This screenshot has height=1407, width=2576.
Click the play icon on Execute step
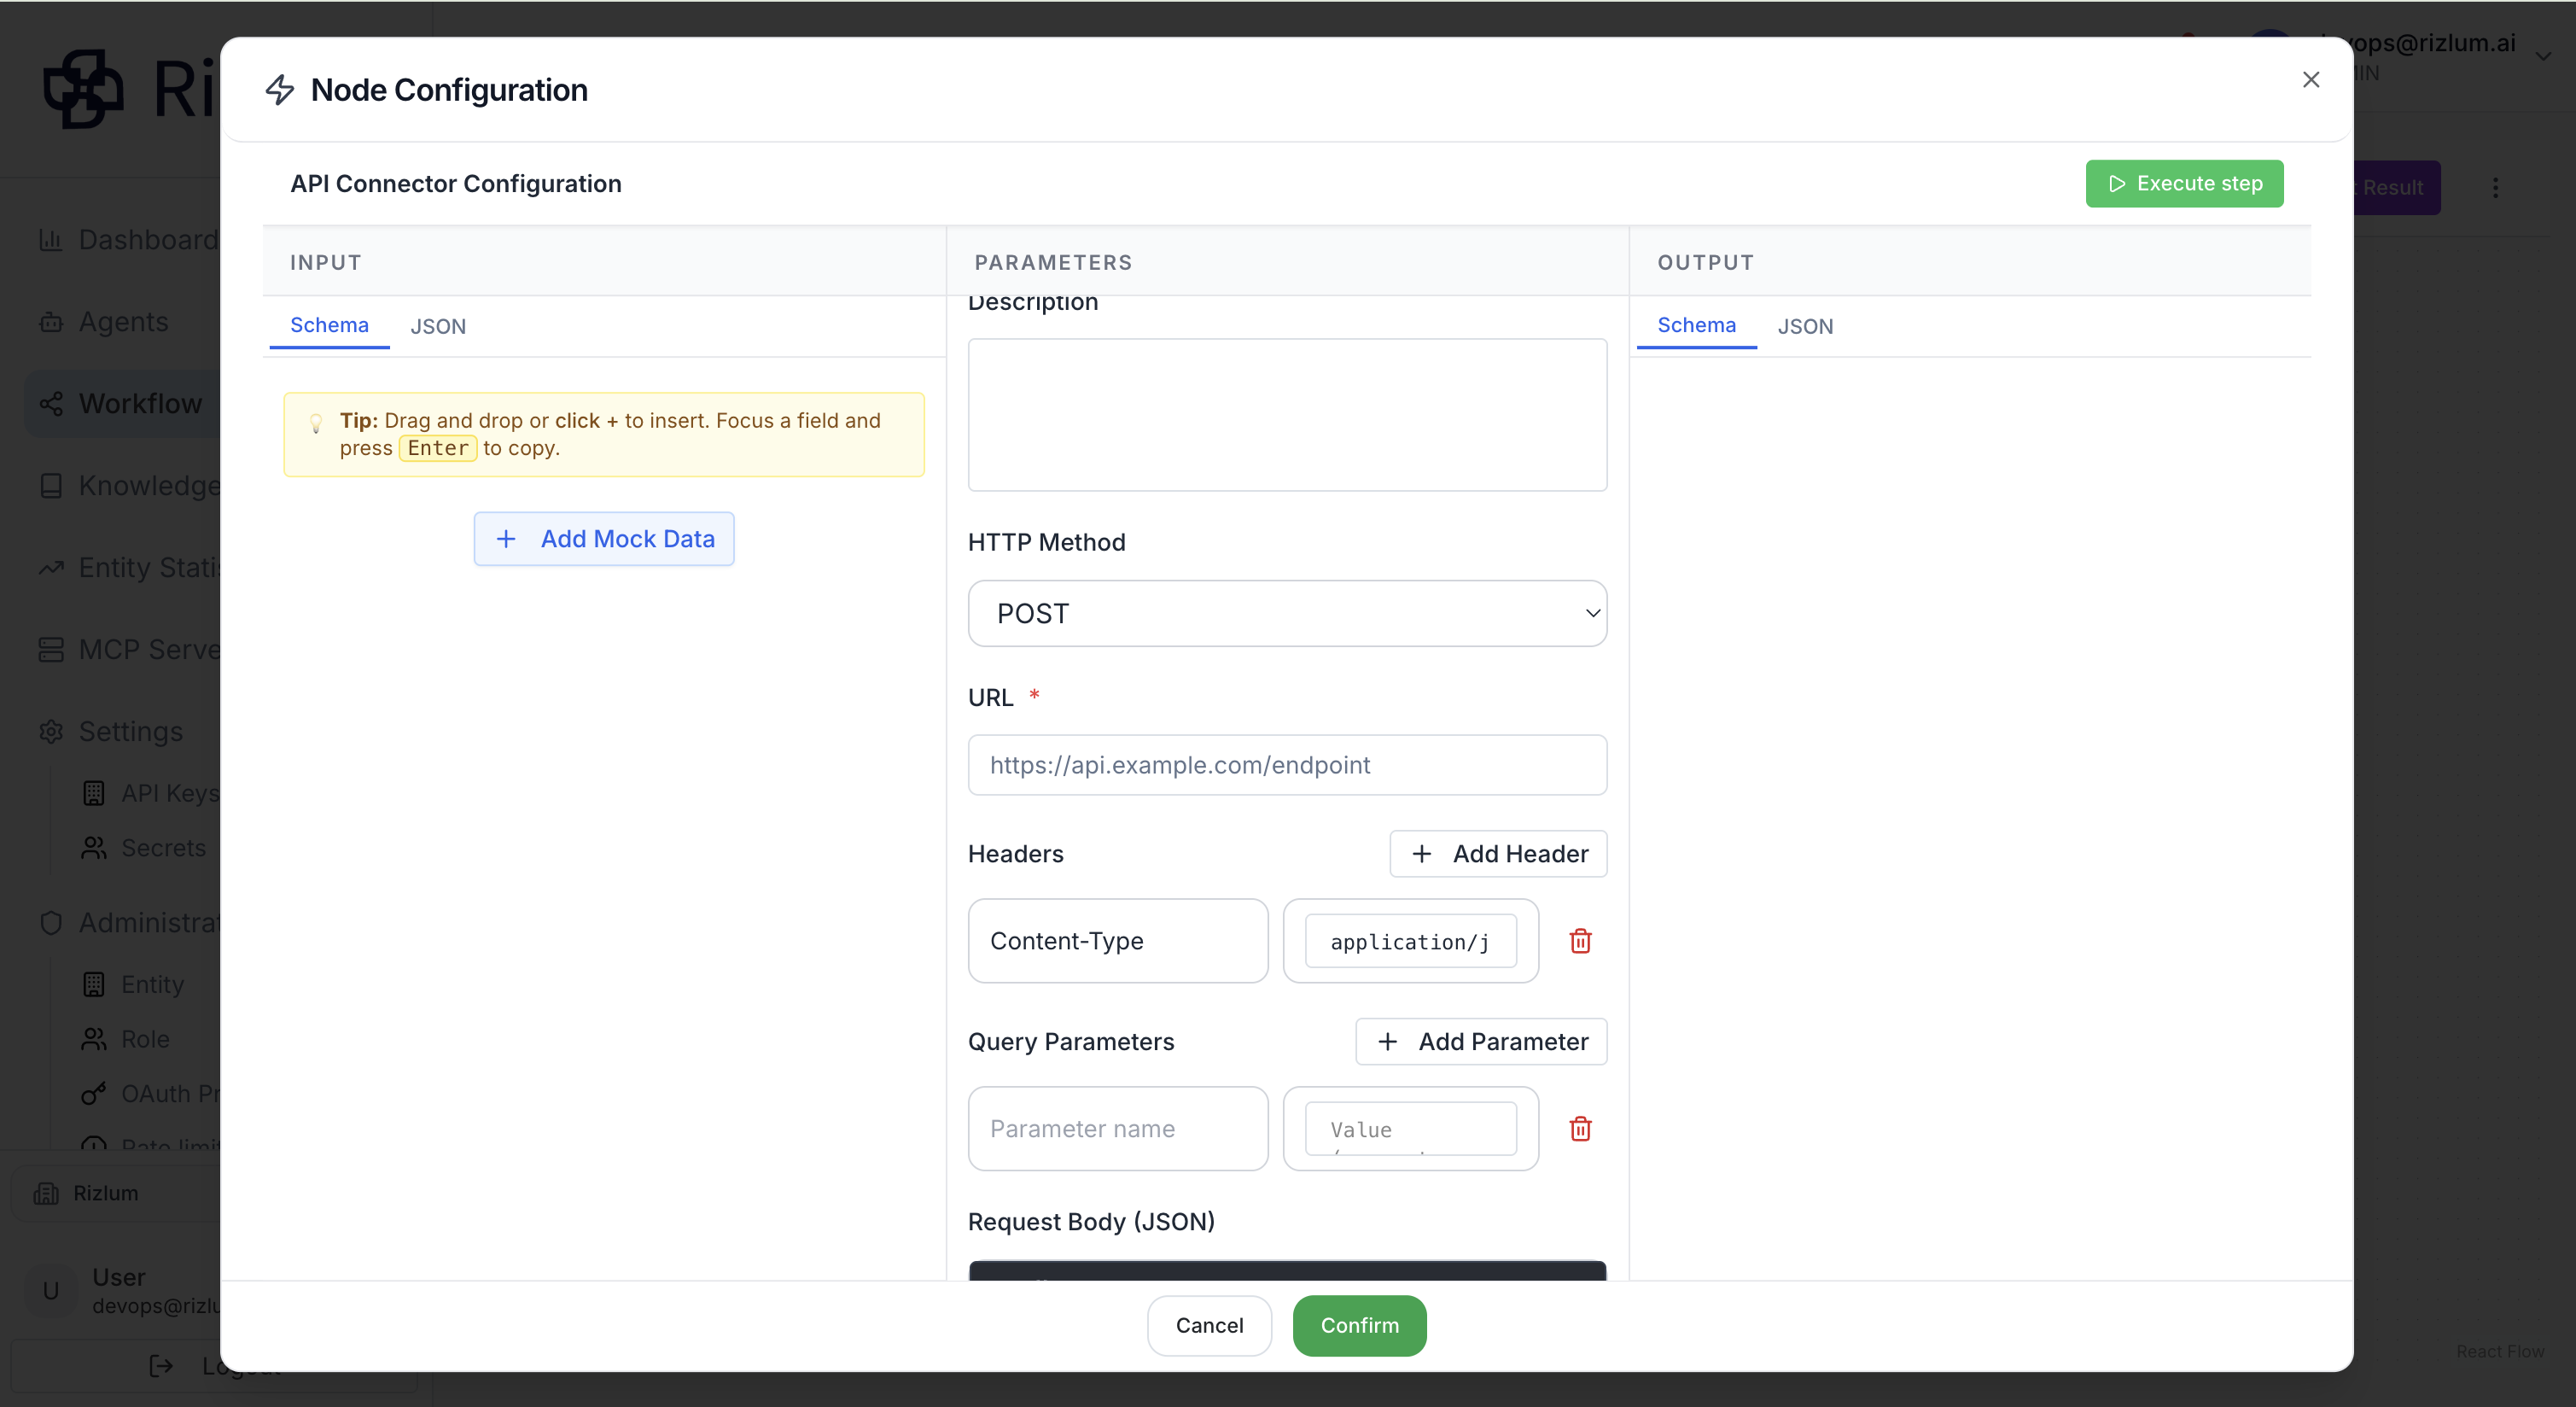[2116, 184]
